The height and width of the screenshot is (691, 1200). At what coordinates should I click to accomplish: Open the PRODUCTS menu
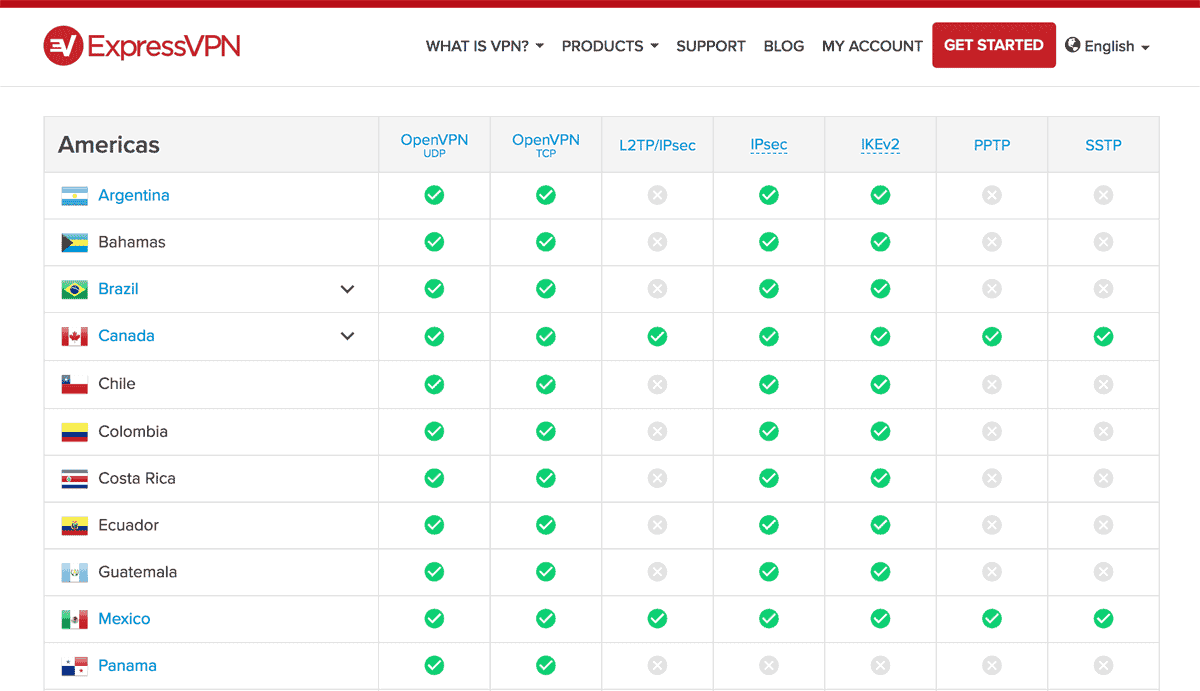pos(609,46)
